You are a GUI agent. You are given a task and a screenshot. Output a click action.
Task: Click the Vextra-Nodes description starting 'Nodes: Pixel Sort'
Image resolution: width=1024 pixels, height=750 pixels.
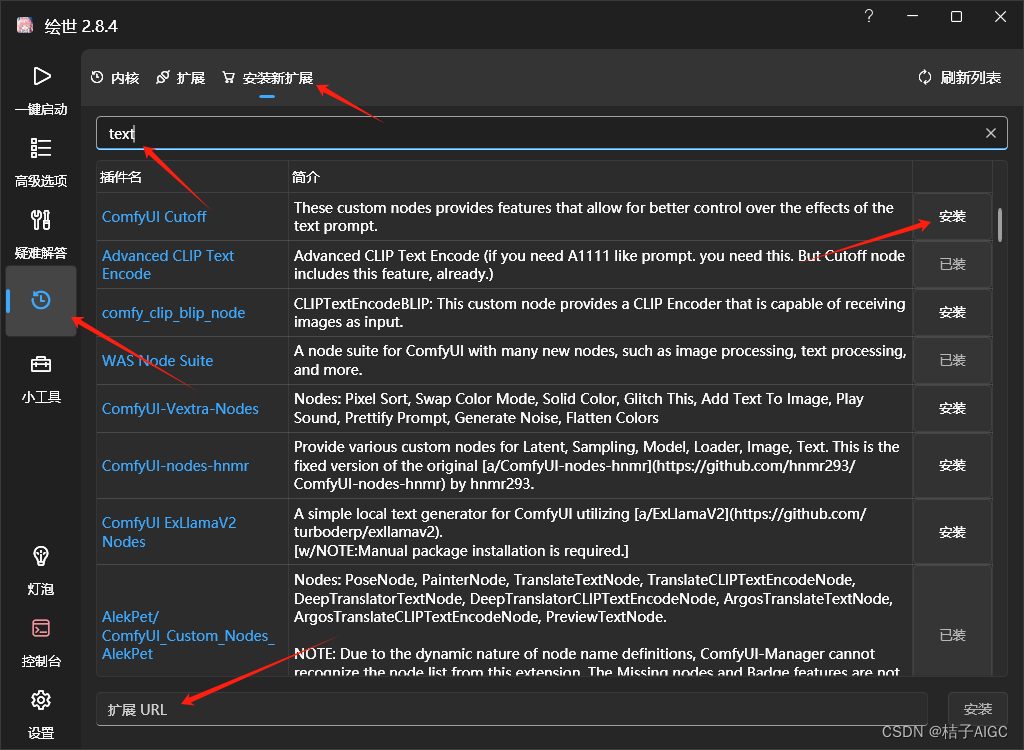pos(579,408)
